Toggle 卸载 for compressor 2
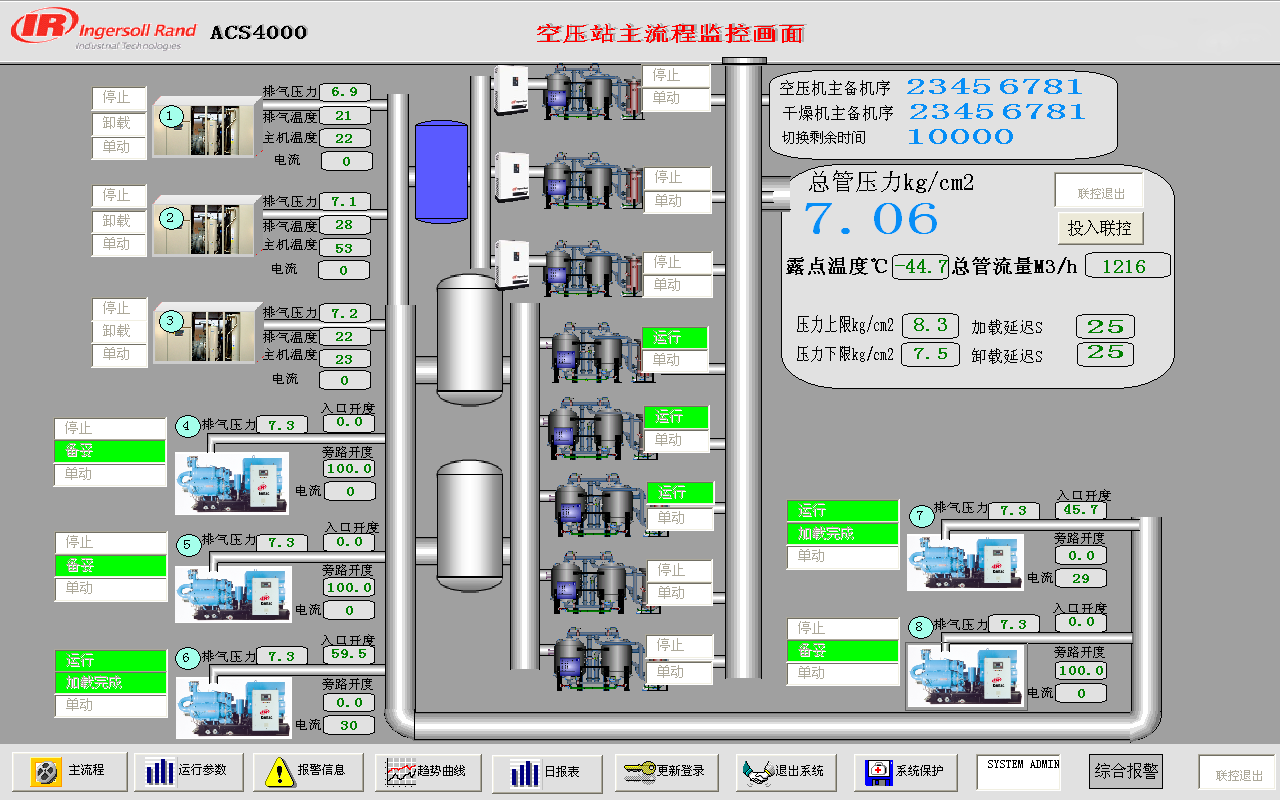The height and width of the screenshot is (800, 1280). coord(119,220)
